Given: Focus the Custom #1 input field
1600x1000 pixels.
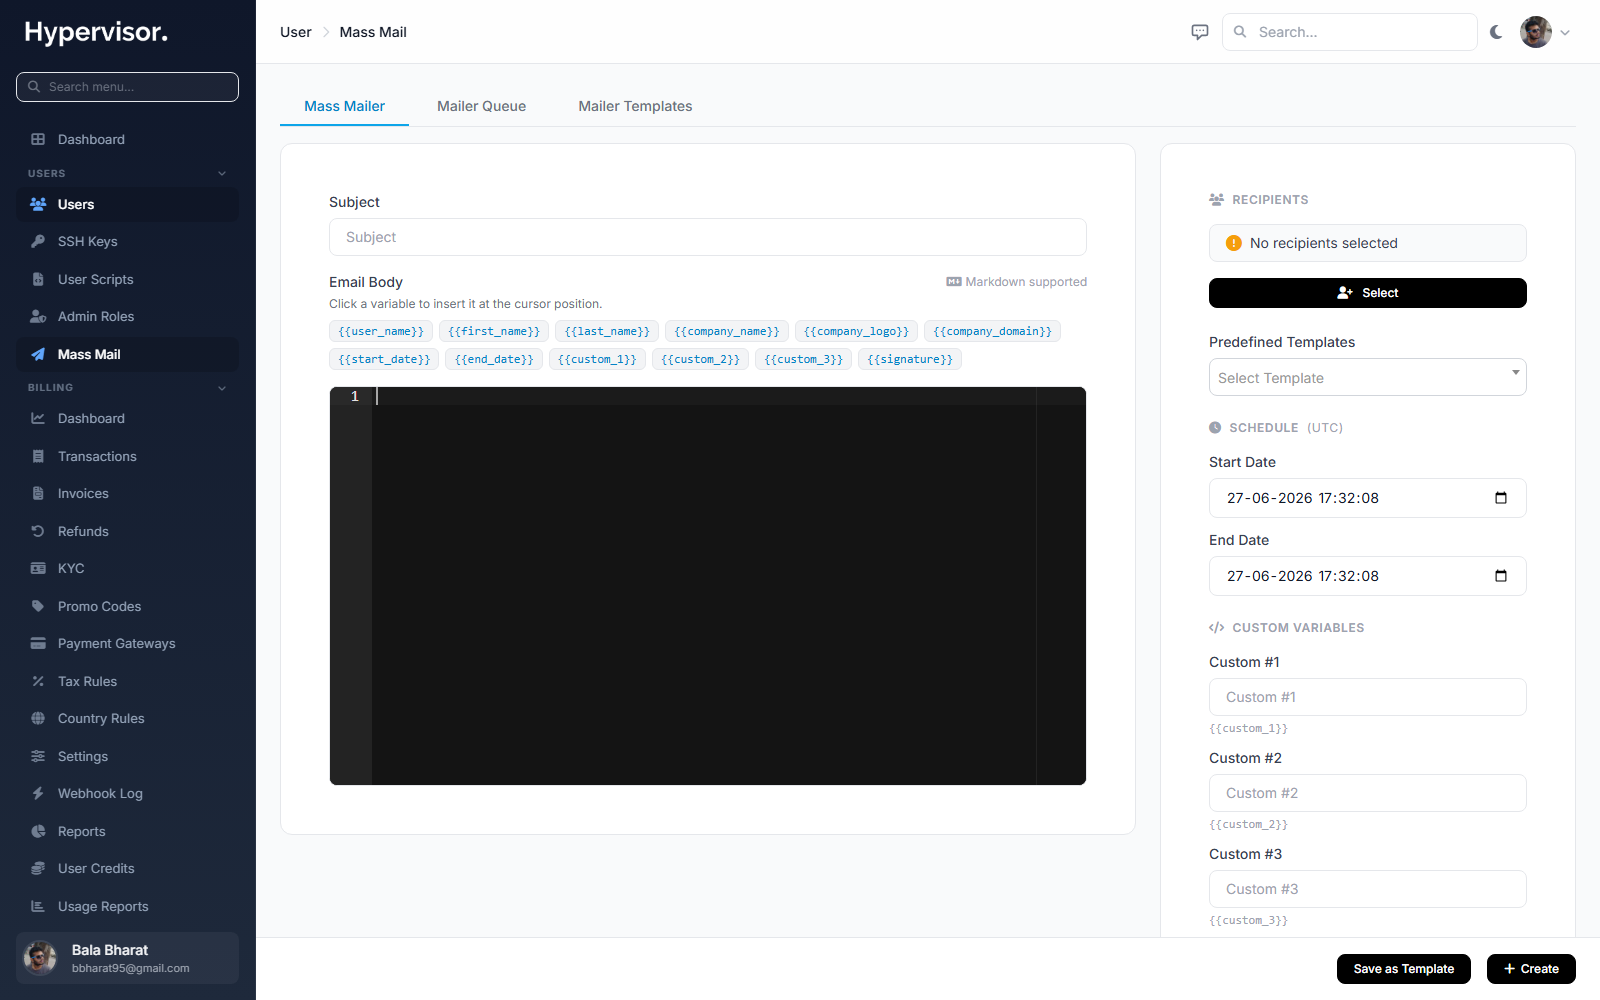Looking at the screenshot, I should tap(1367, 697).
